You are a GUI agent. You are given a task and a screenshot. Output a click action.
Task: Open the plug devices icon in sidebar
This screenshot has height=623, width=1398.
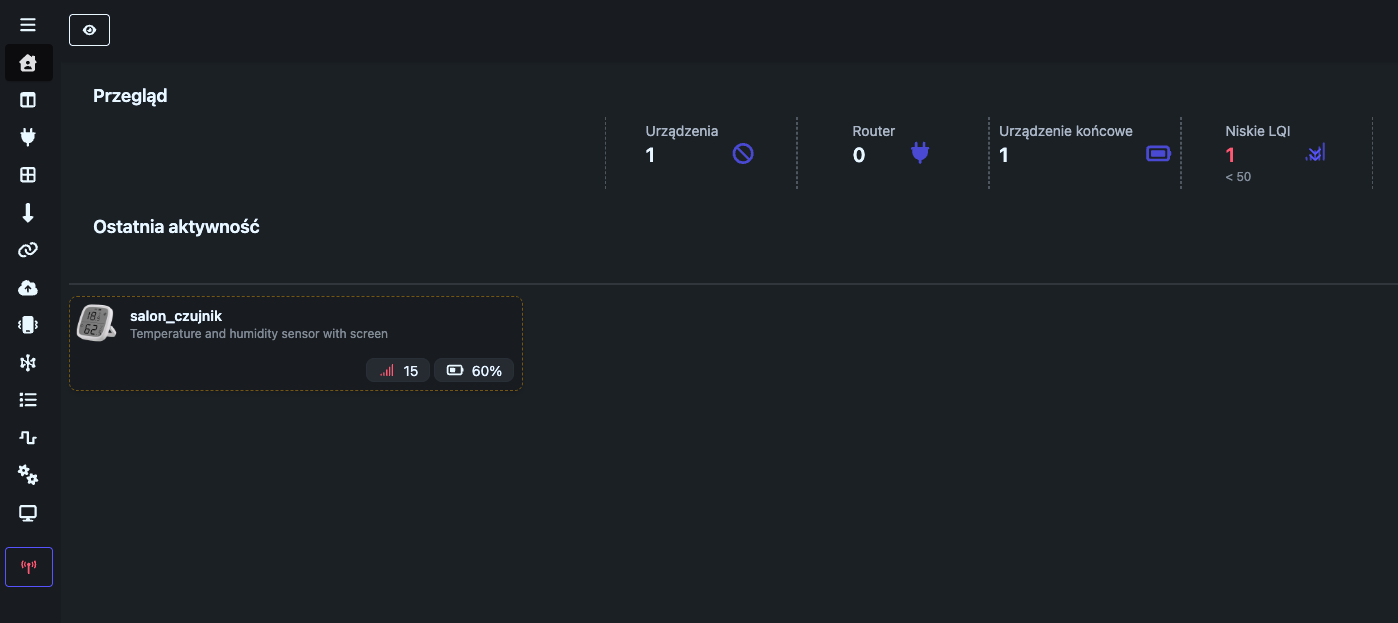pyautogui.click(x=28, y=137)
